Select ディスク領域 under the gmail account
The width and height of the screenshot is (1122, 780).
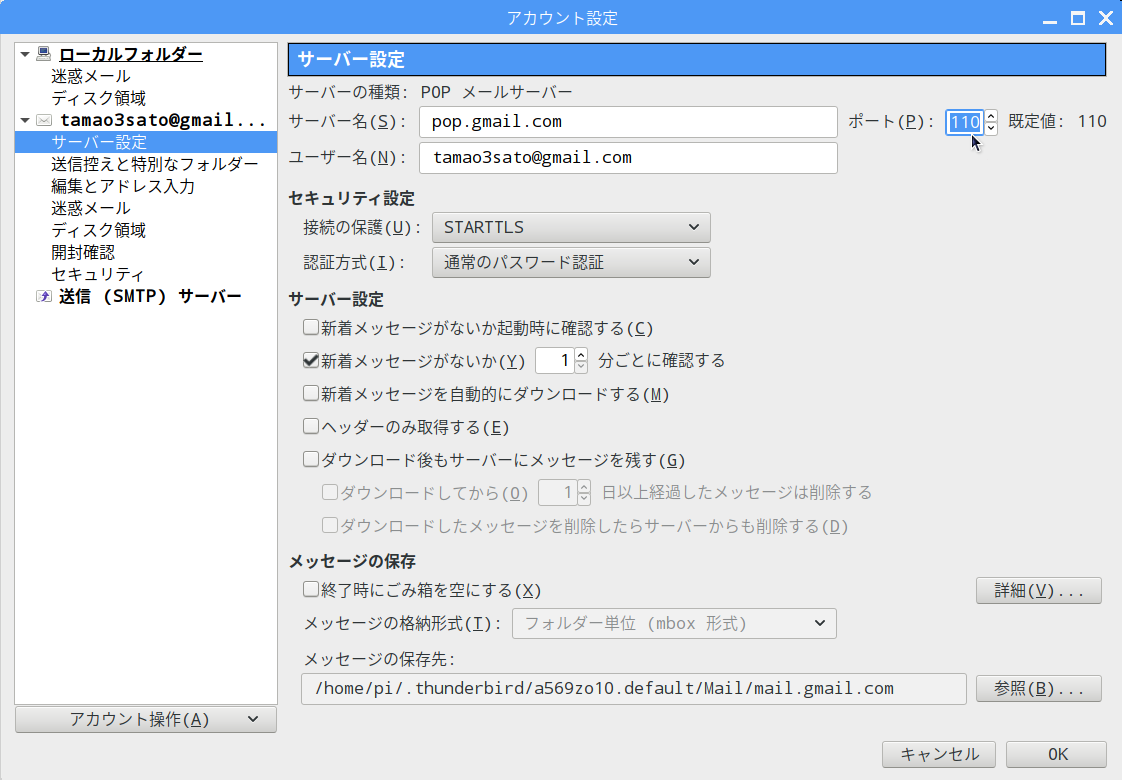point(99,230)
